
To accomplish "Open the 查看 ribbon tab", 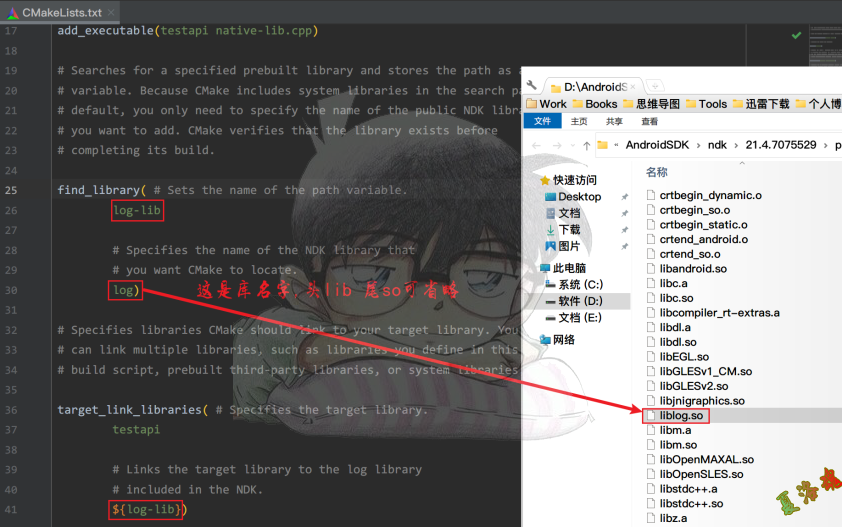I will pyautogui.click(x=650, y=121).
